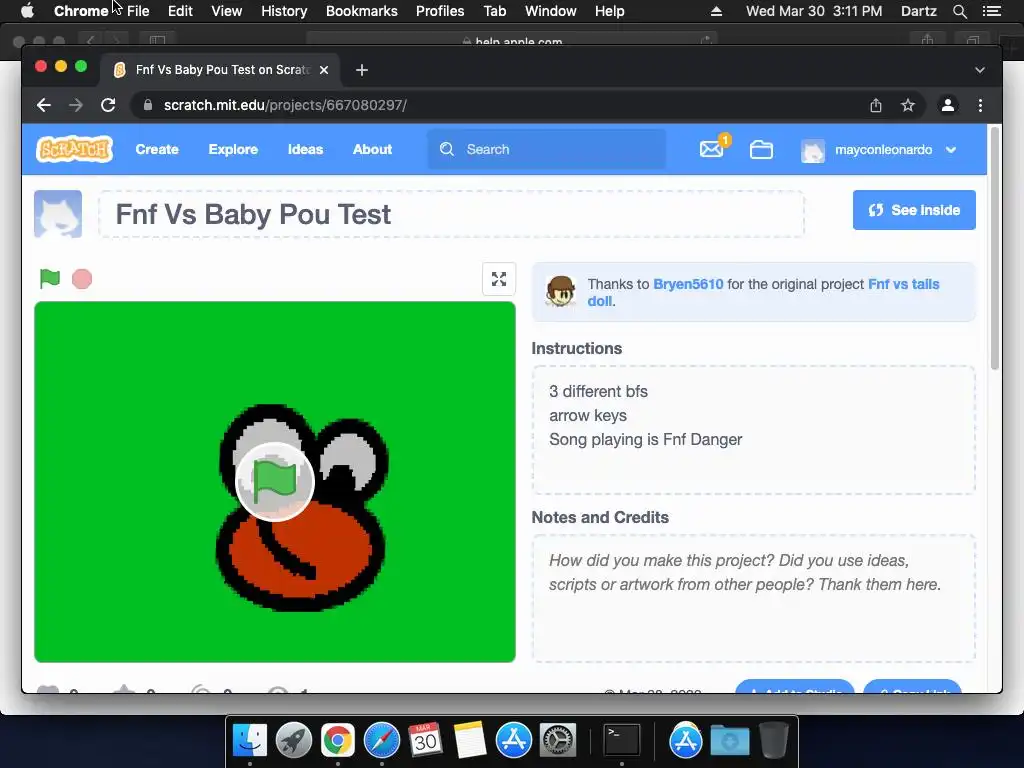Open Chrome from the Dock
Screen dimensions: 1024x768
pos(338,740)
